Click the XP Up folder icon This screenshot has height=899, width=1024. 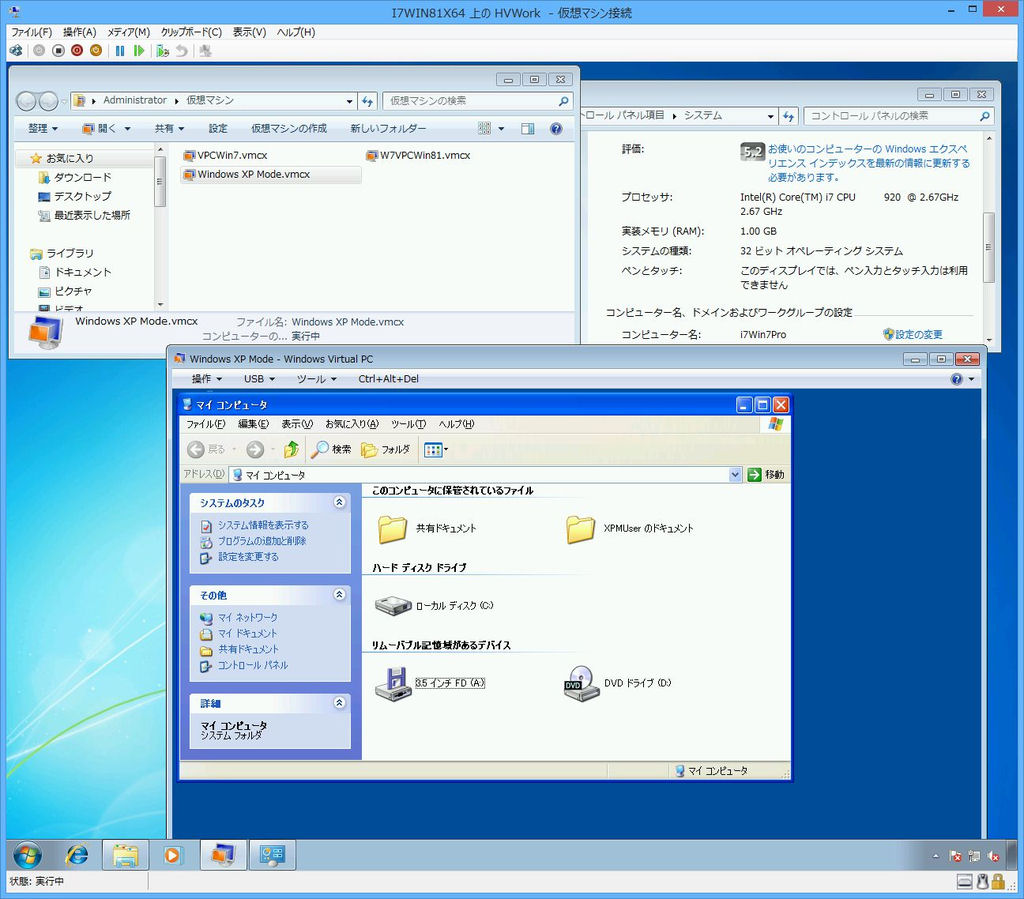[291, 449]
